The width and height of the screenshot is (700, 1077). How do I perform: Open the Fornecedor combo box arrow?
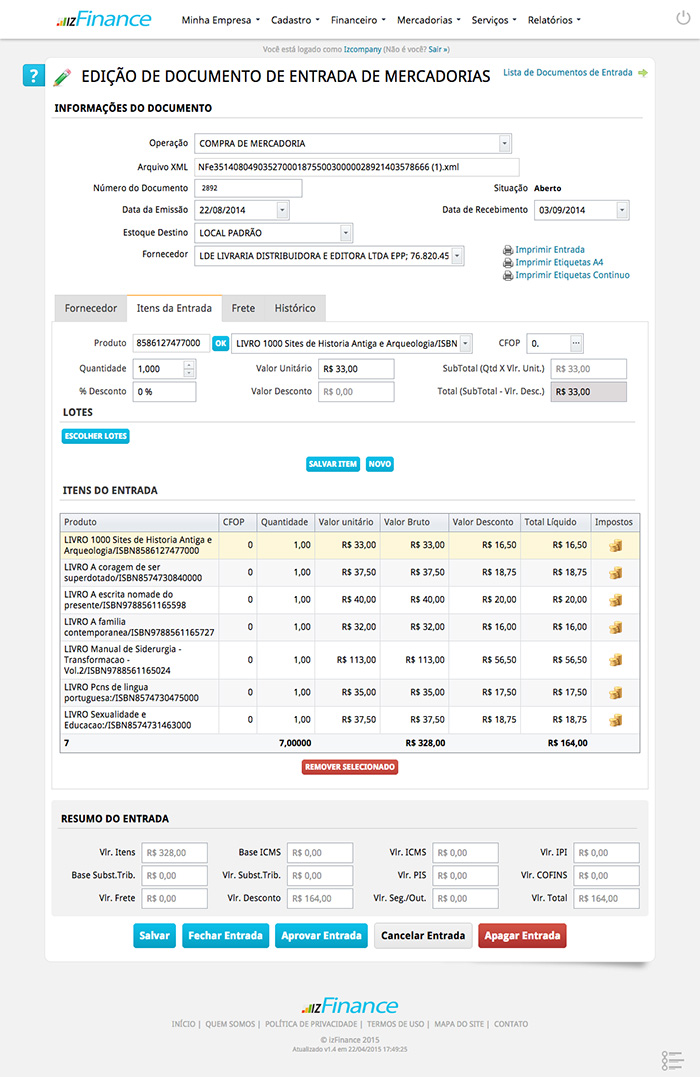click(x=458, y=256)
